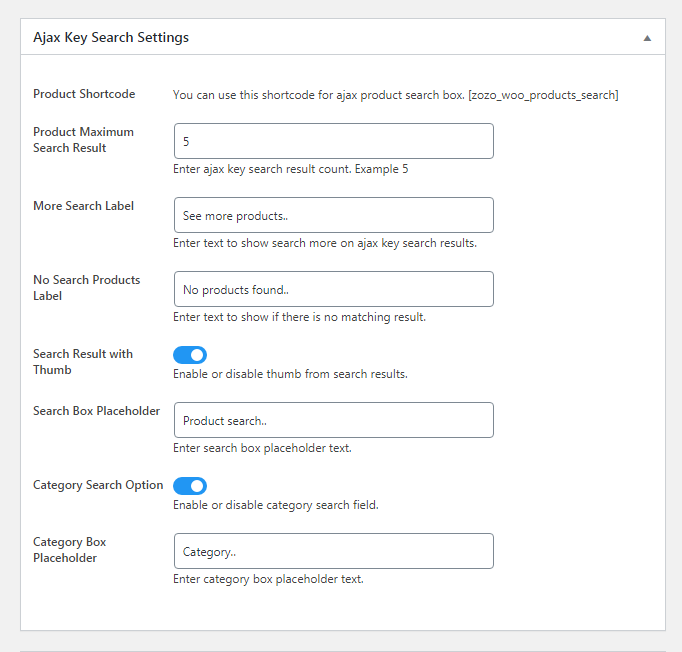Click the 'Enable or disable category search field' description
This screenshot has width=682, height=652.
[x=276, y=505]
